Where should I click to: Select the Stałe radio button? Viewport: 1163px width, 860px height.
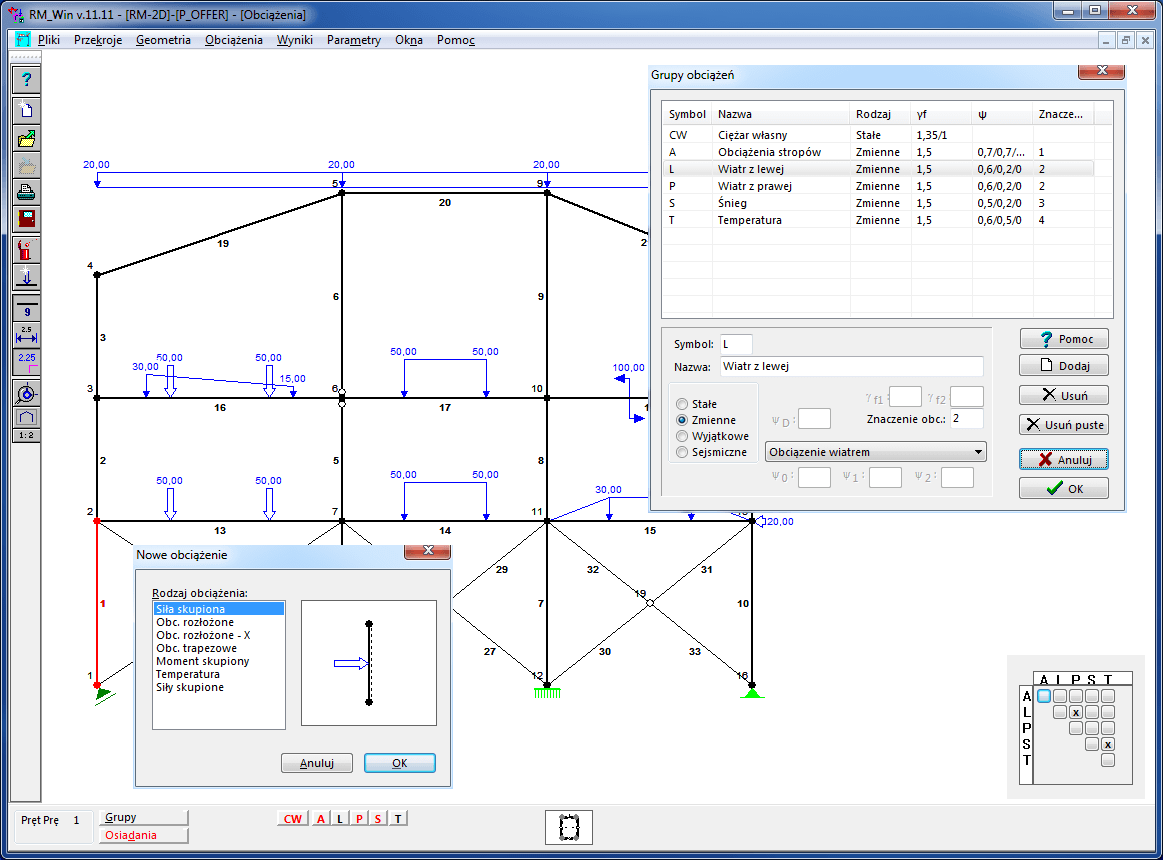click(x=683, y=404)
